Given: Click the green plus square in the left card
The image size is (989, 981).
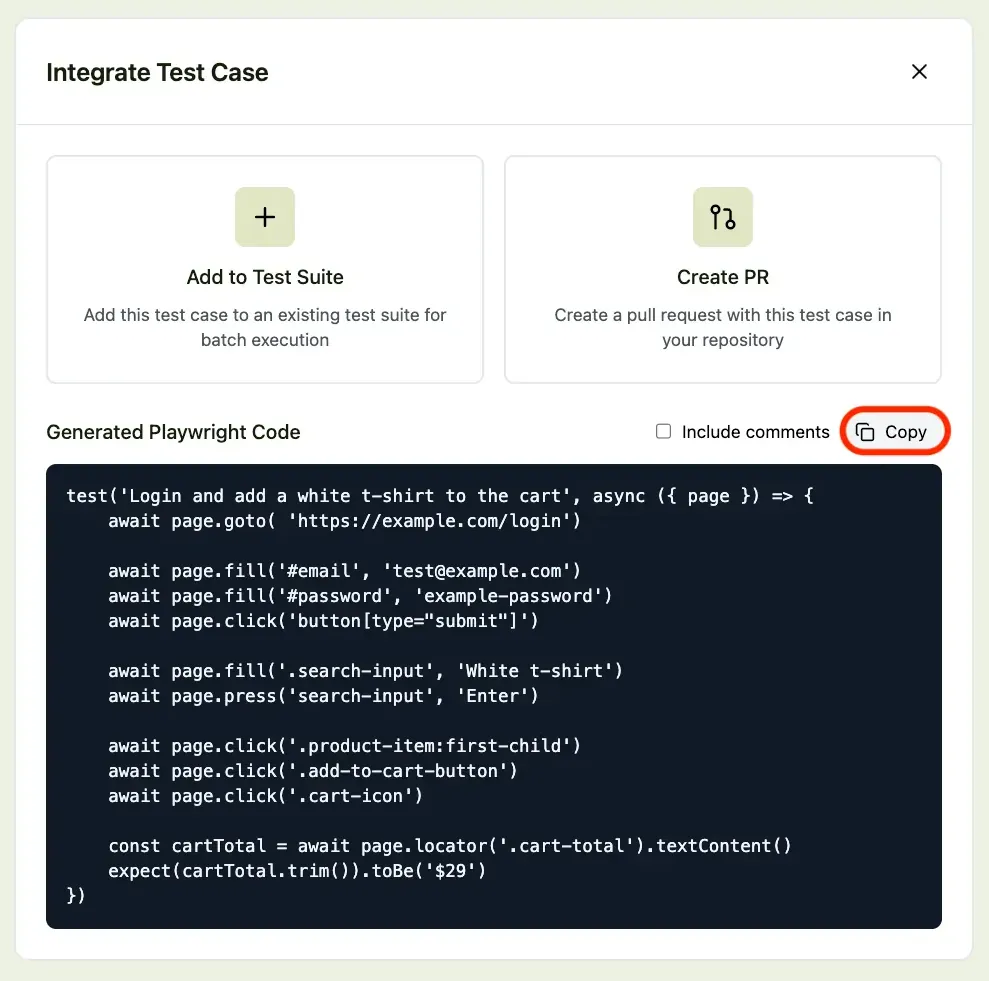Looking at the screenshot, I should click(264, 216).
